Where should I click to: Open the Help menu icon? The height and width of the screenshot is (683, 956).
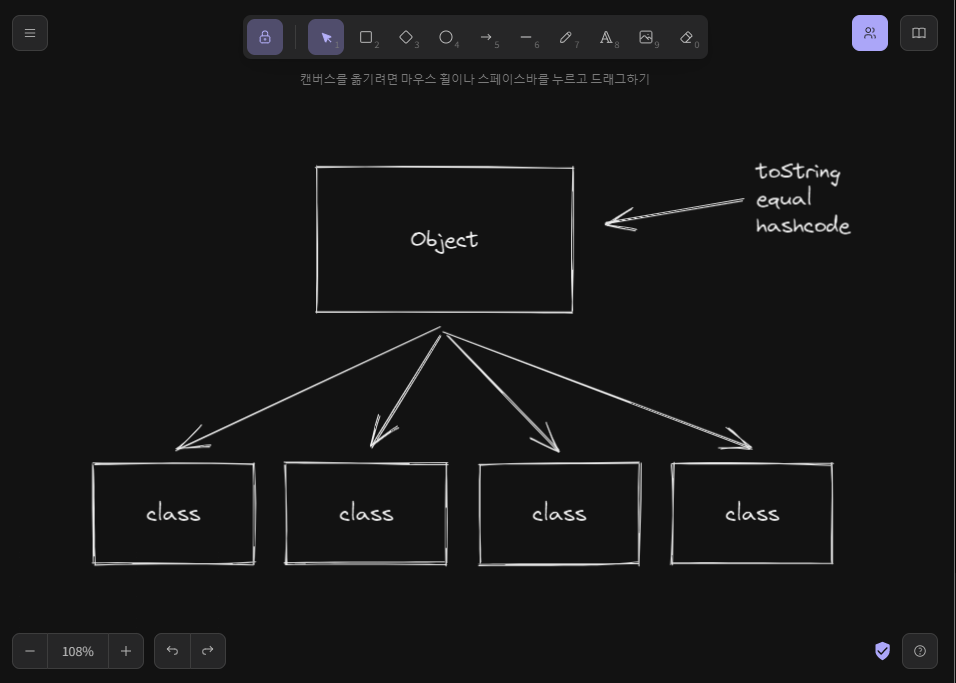click(920, 651)
